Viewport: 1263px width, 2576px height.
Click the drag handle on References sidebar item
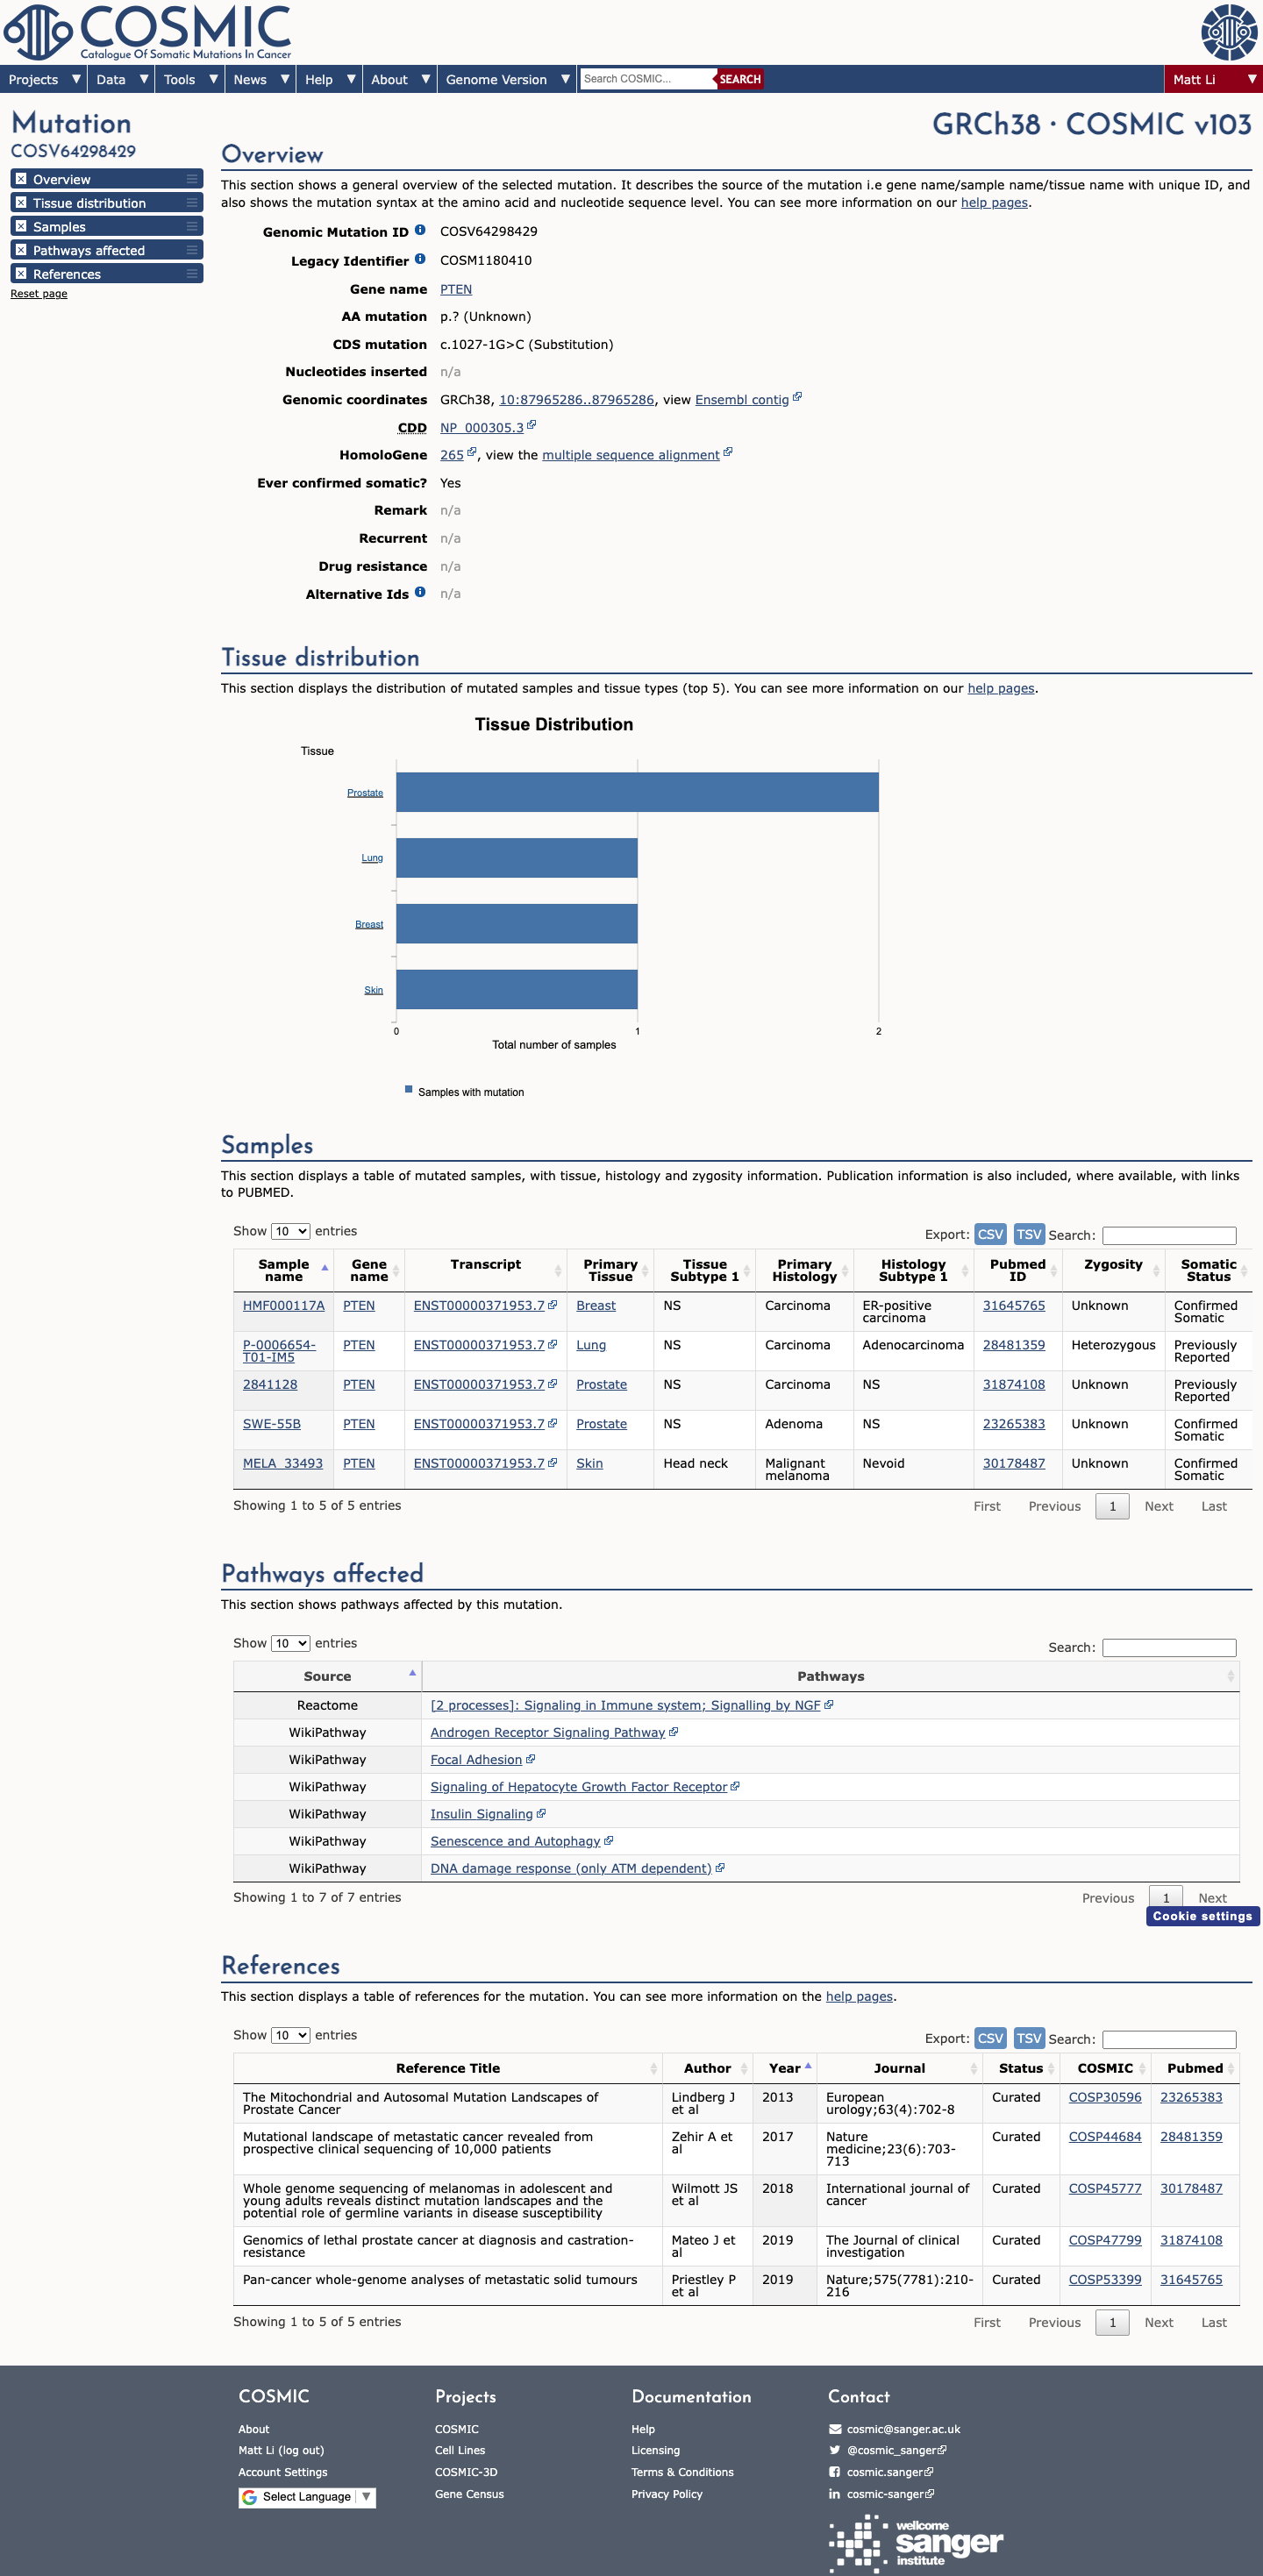click(x=192, y=274)
